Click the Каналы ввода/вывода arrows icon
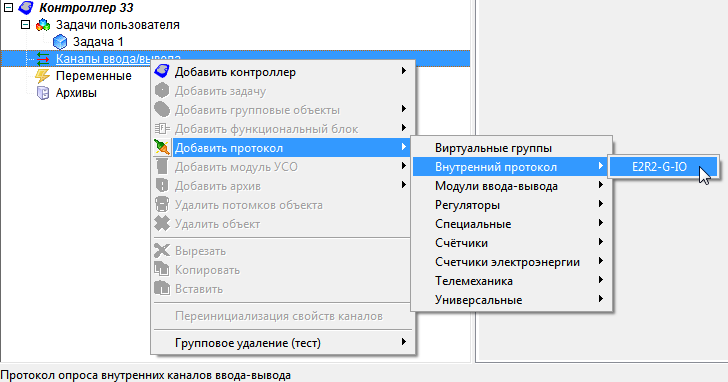This screenshot has width=728, height=382. pos(43,58)
